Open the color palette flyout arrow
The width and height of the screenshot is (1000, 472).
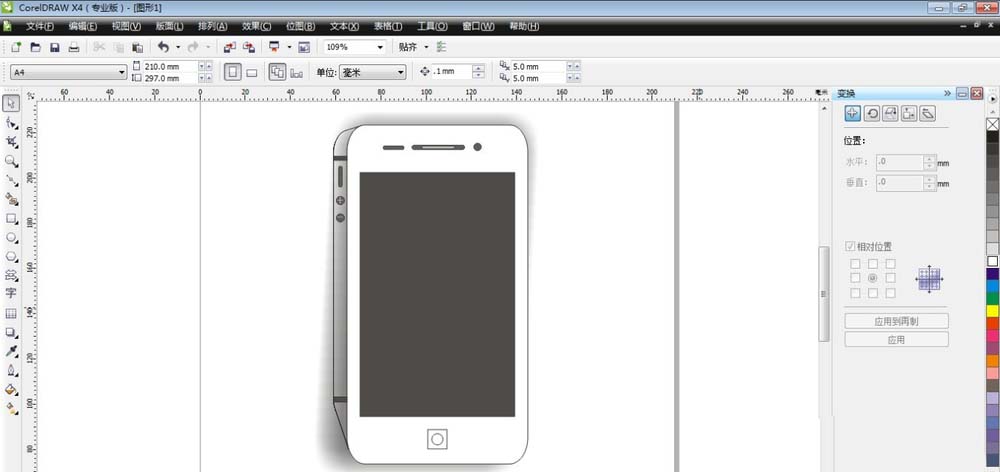pos(992,100)
